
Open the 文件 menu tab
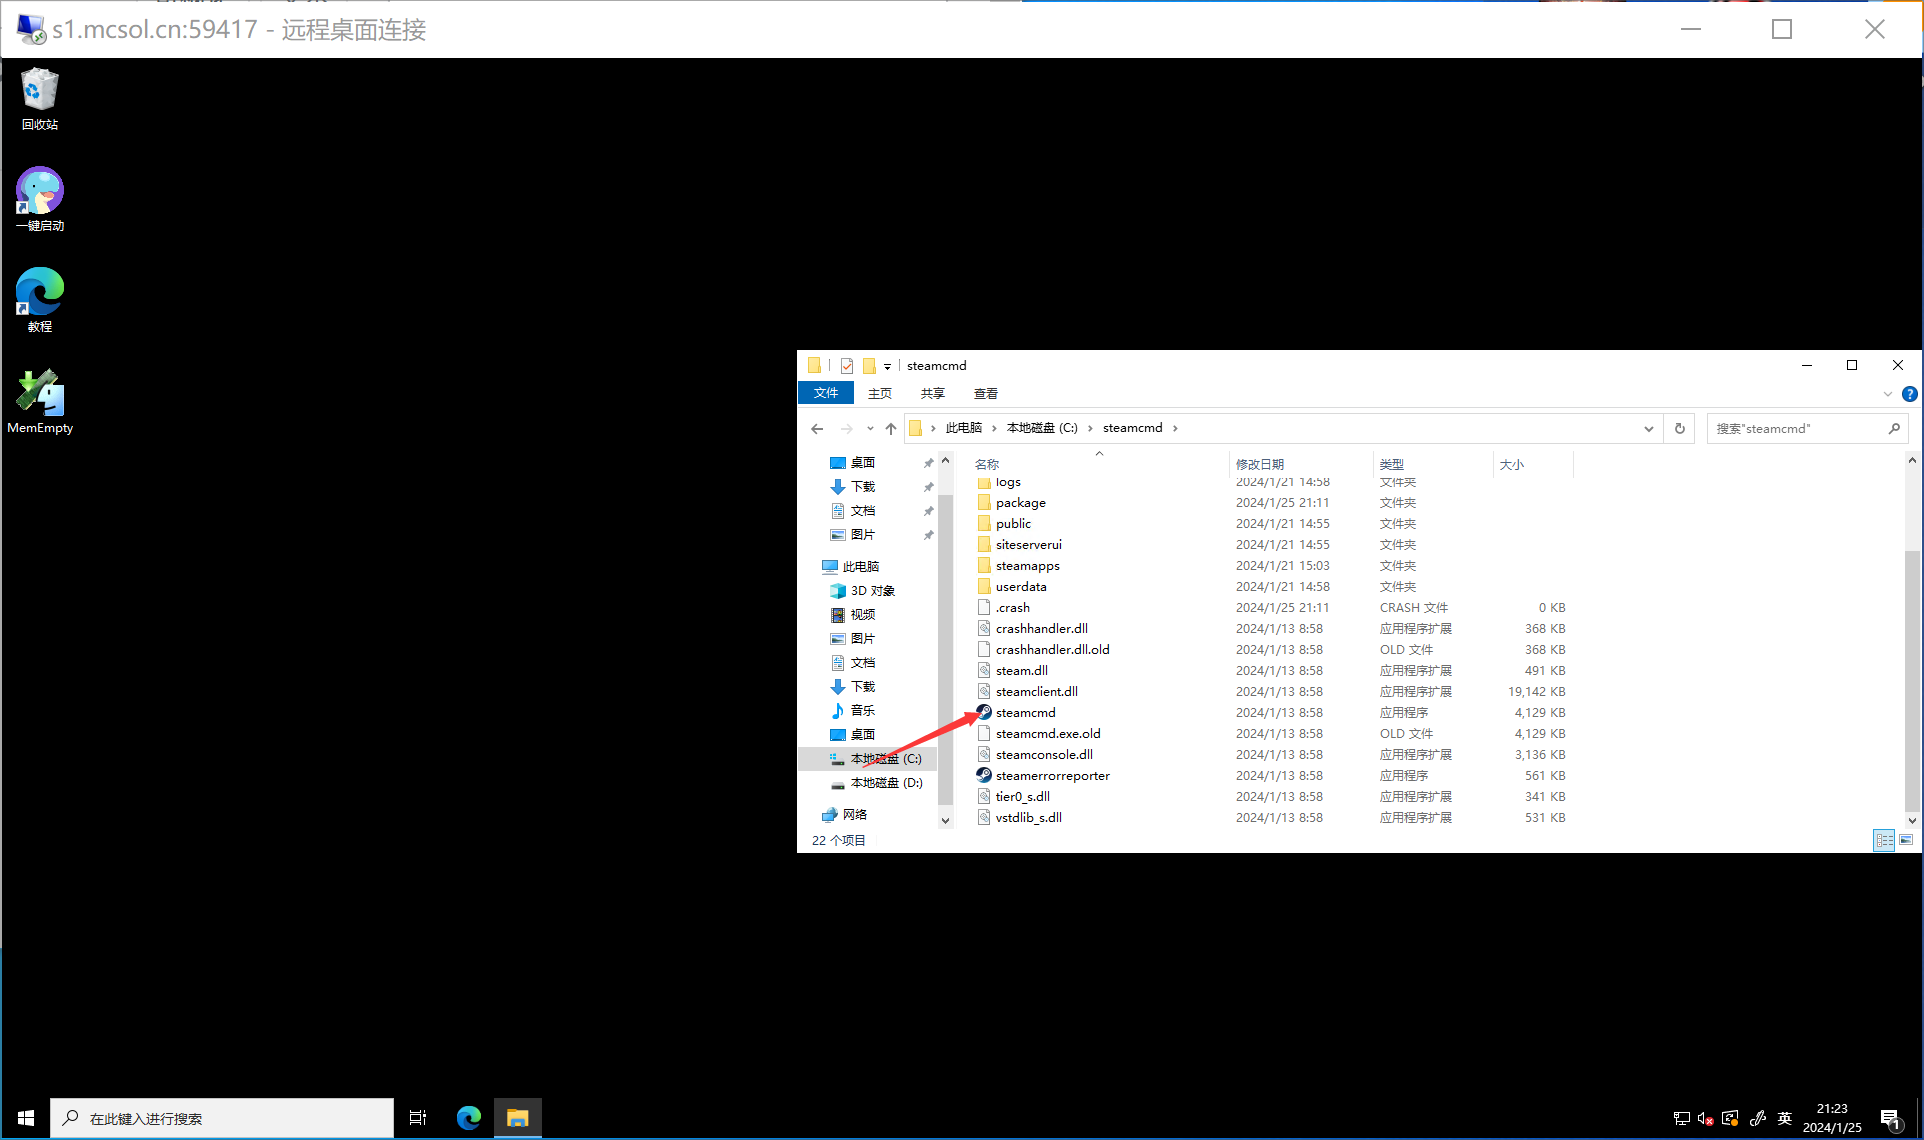(826, 393)
